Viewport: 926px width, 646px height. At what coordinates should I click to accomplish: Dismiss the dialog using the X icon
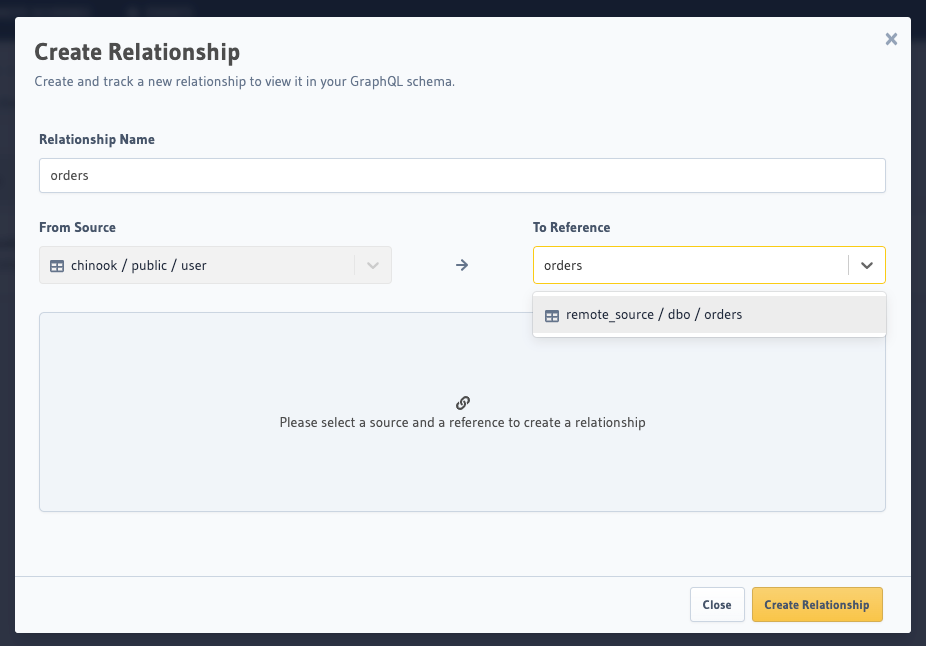[891, 39]
